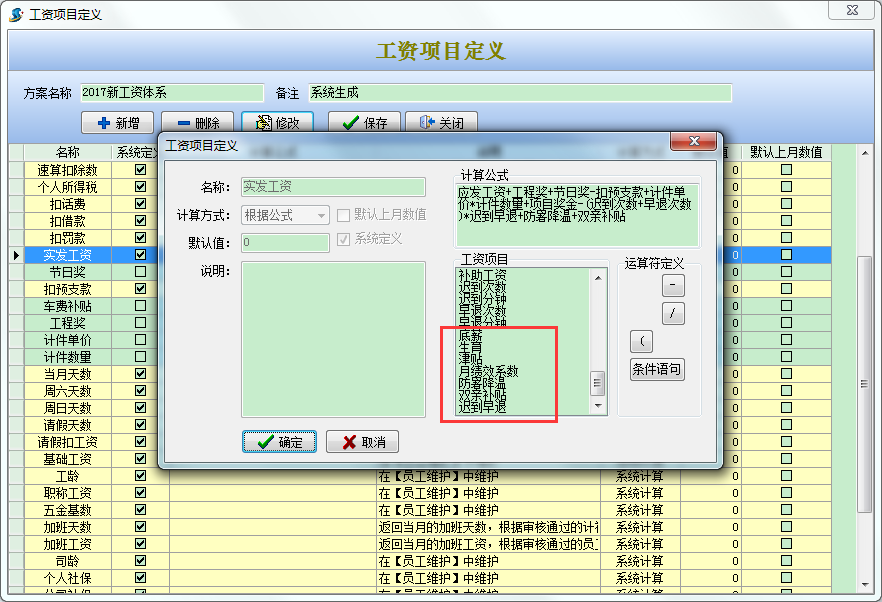
Task: Select the 当月天数 row in the table
Action: [68, 374]
